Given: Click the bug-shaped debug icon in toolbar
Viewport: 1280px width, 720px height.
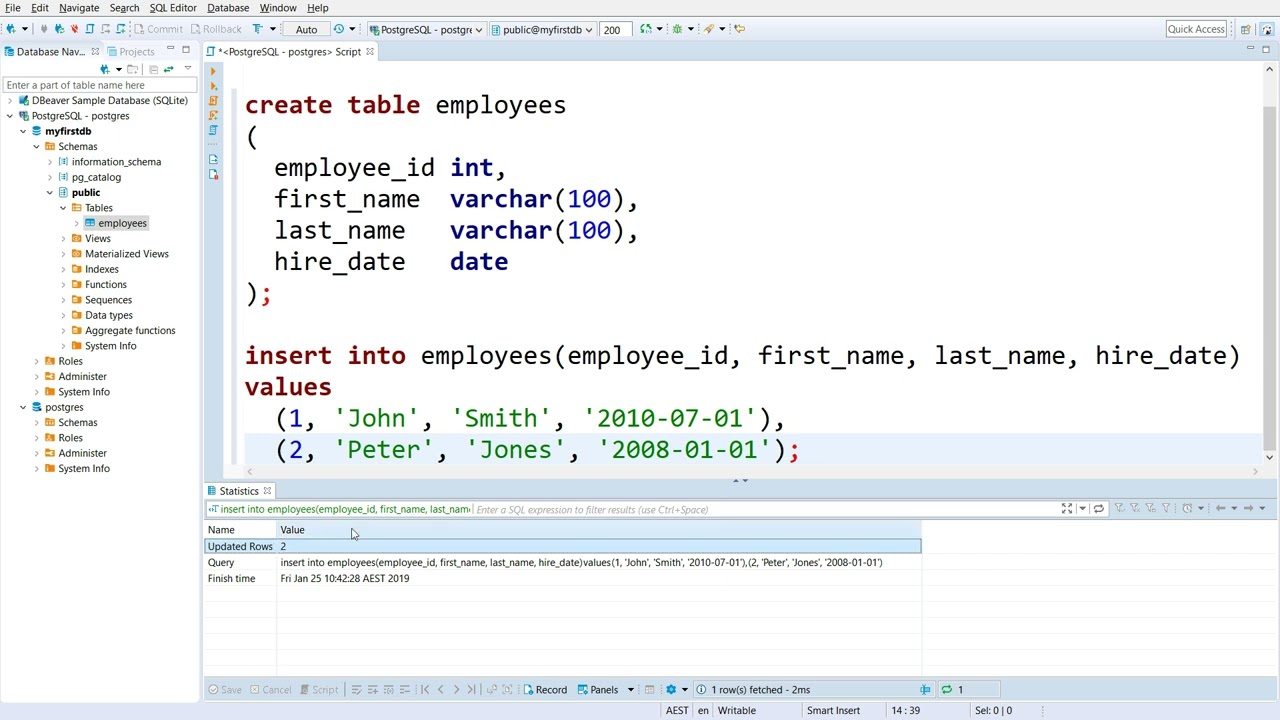Looking at the screenshot, I should pyautogui.click(x=677, y=29).
